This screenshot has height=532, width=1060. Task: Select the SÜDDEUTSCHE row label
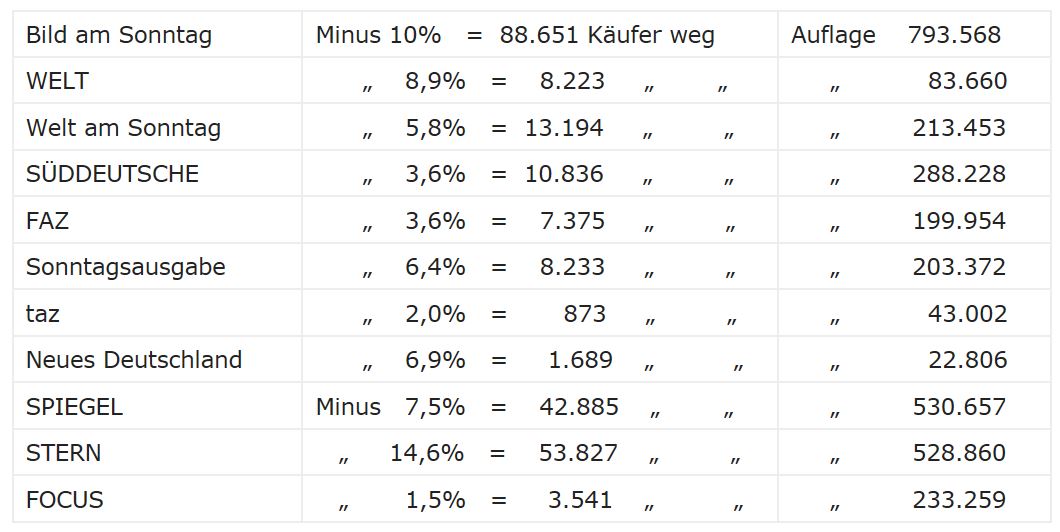click(112, 174)
